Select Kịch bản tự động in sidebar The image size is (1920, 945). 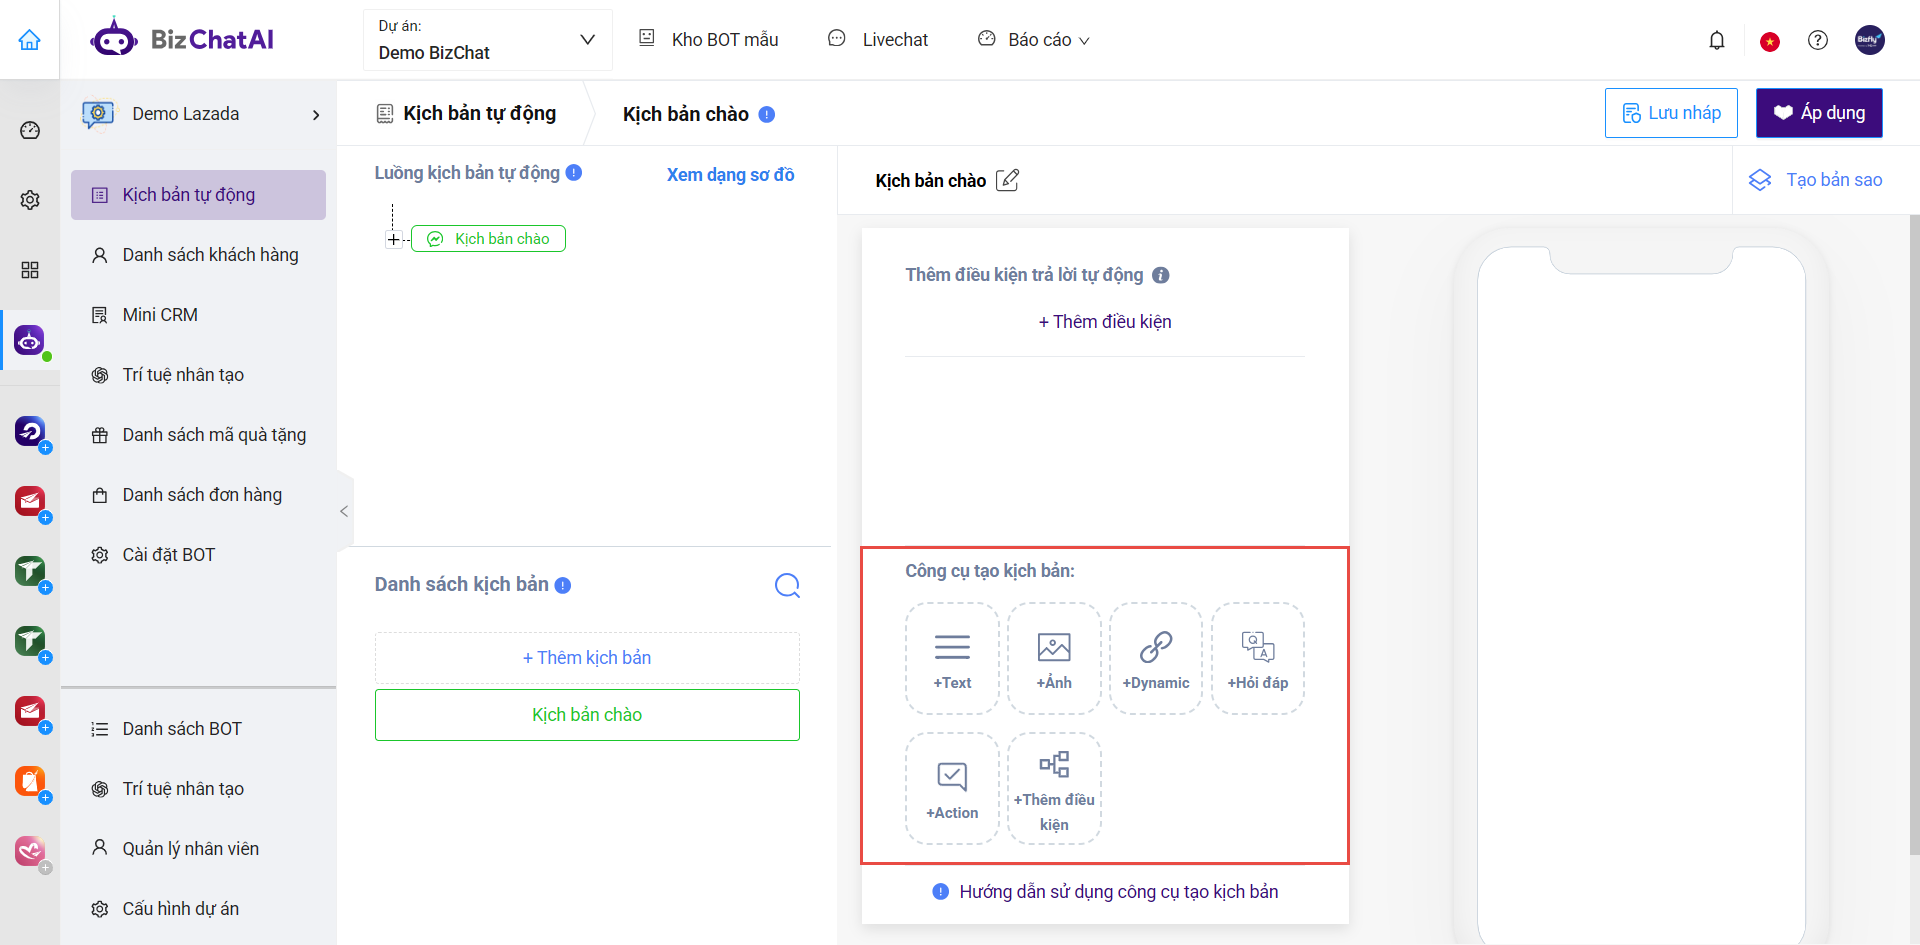point(198,195)
